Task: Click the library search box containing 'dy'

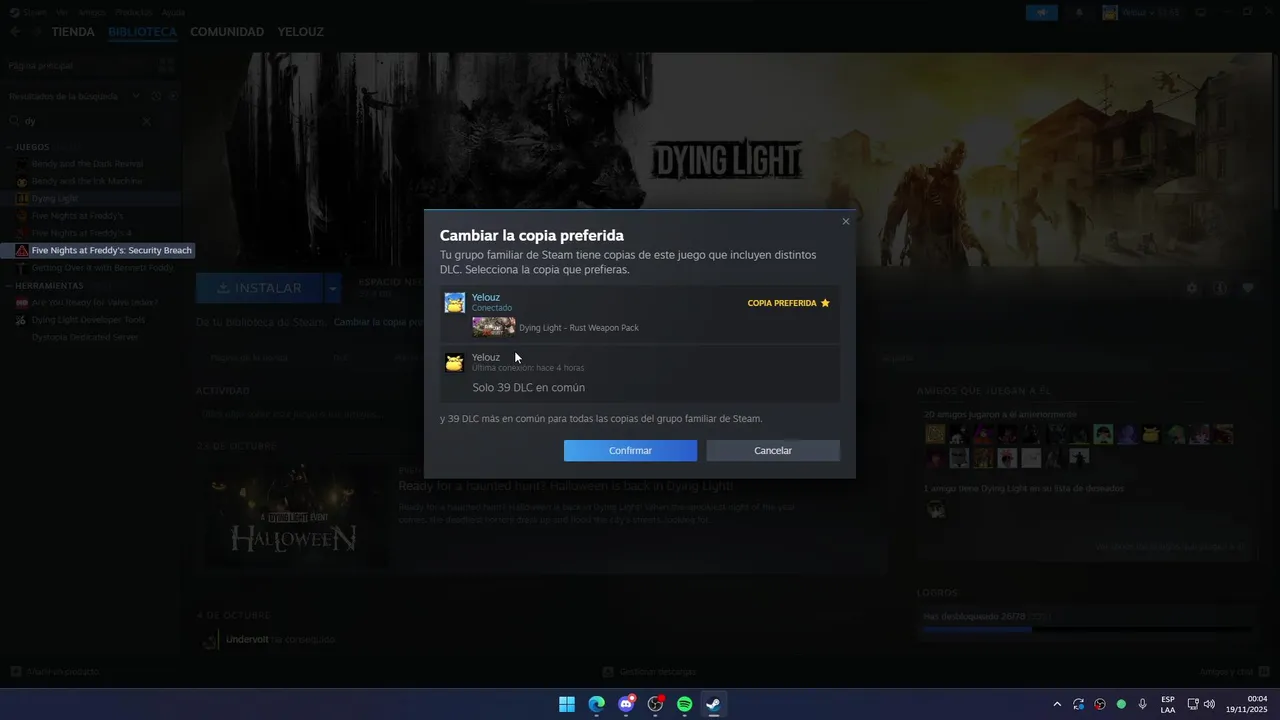Action: point(80,121)
